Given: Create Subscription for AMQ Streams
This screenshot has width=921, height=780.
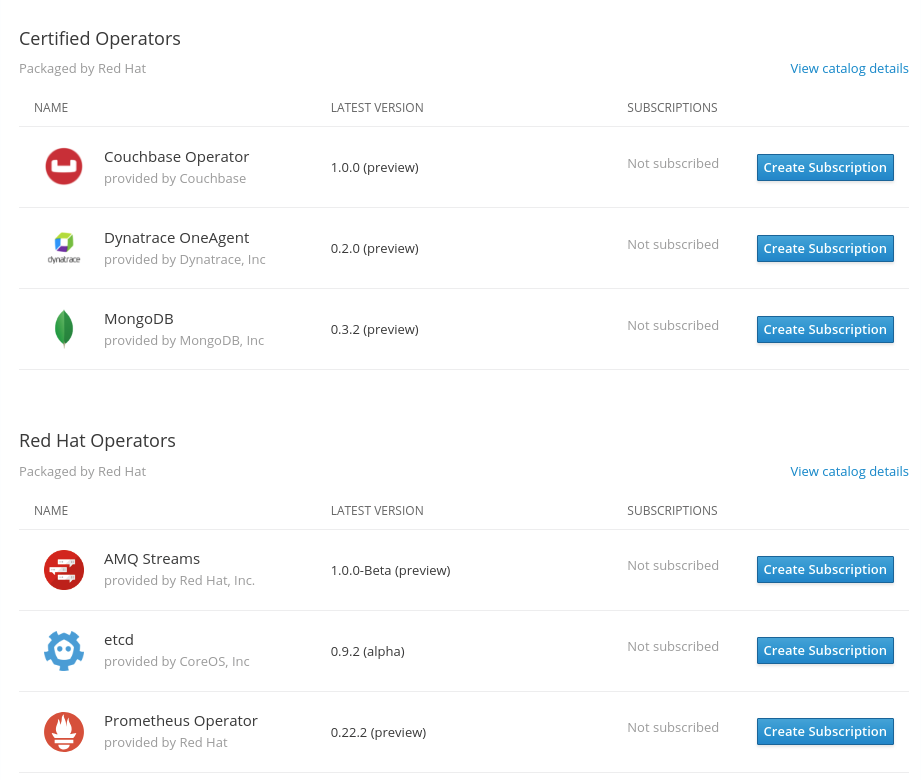Looking at the screenshot, I should [824, 570].
